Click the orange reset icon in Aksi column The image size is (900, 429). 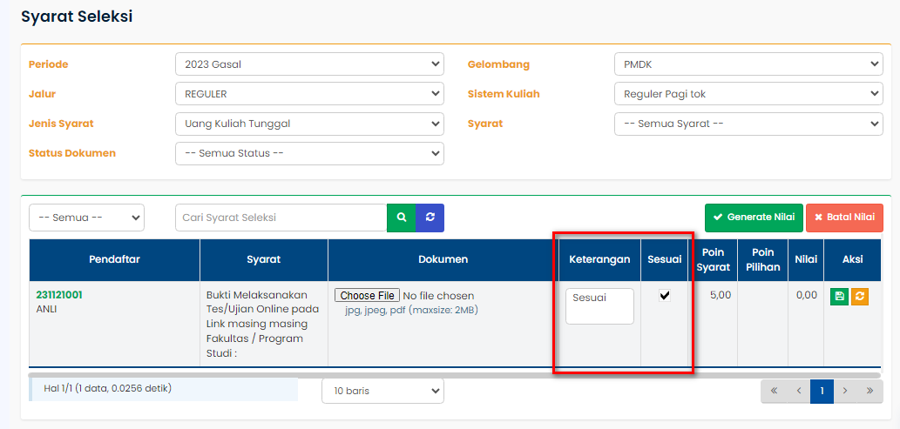click(860, 296)
